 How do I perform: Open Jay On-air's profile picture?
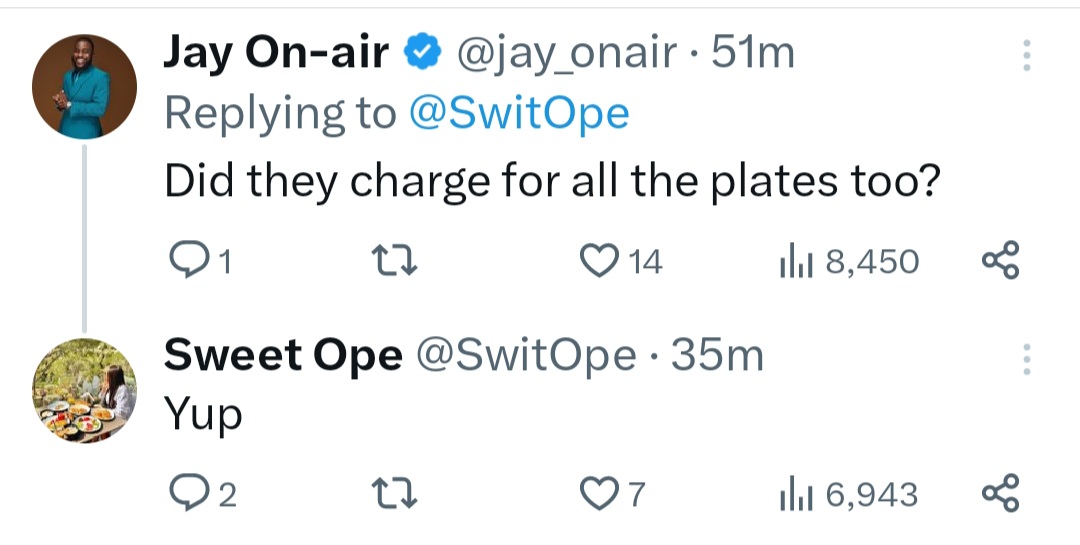point(84,86)
